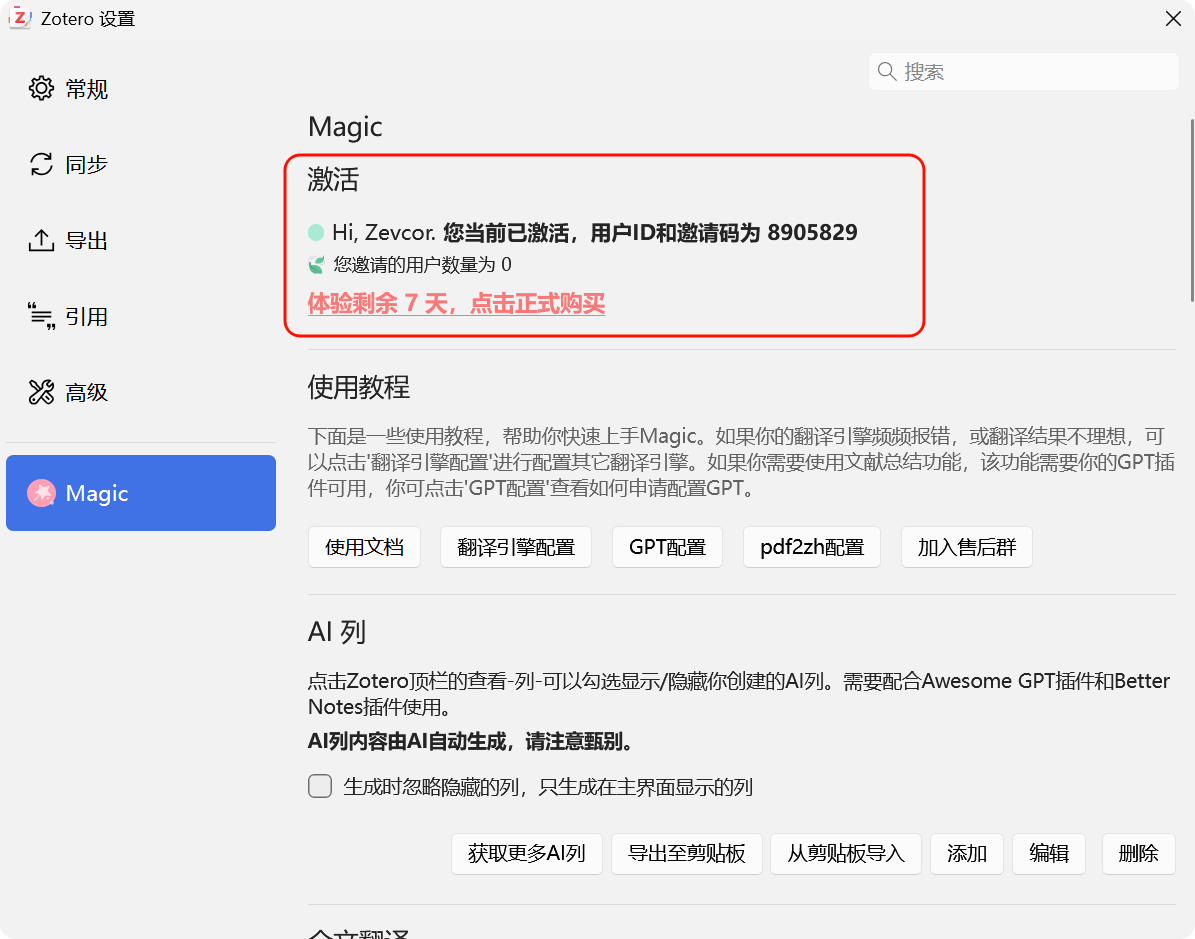The image size is (1195, 939).
Task: Open the 高级 advanced settings pane
Action: 141,393
